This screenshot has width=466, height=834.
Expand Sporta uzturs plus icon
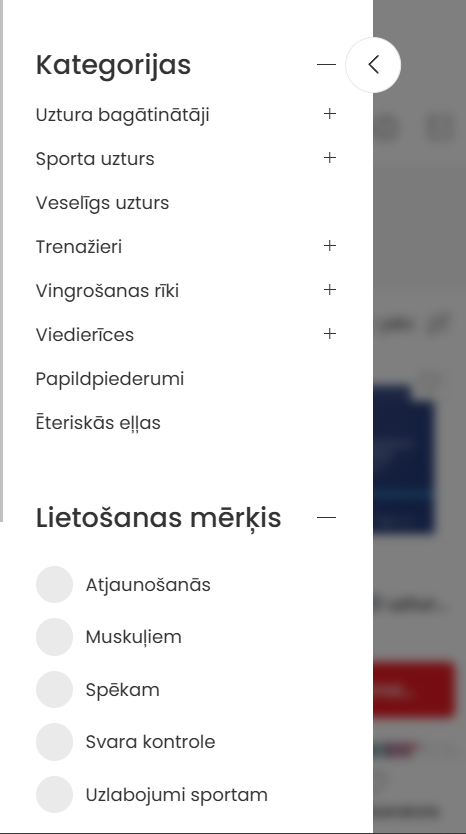click(330, 158)
